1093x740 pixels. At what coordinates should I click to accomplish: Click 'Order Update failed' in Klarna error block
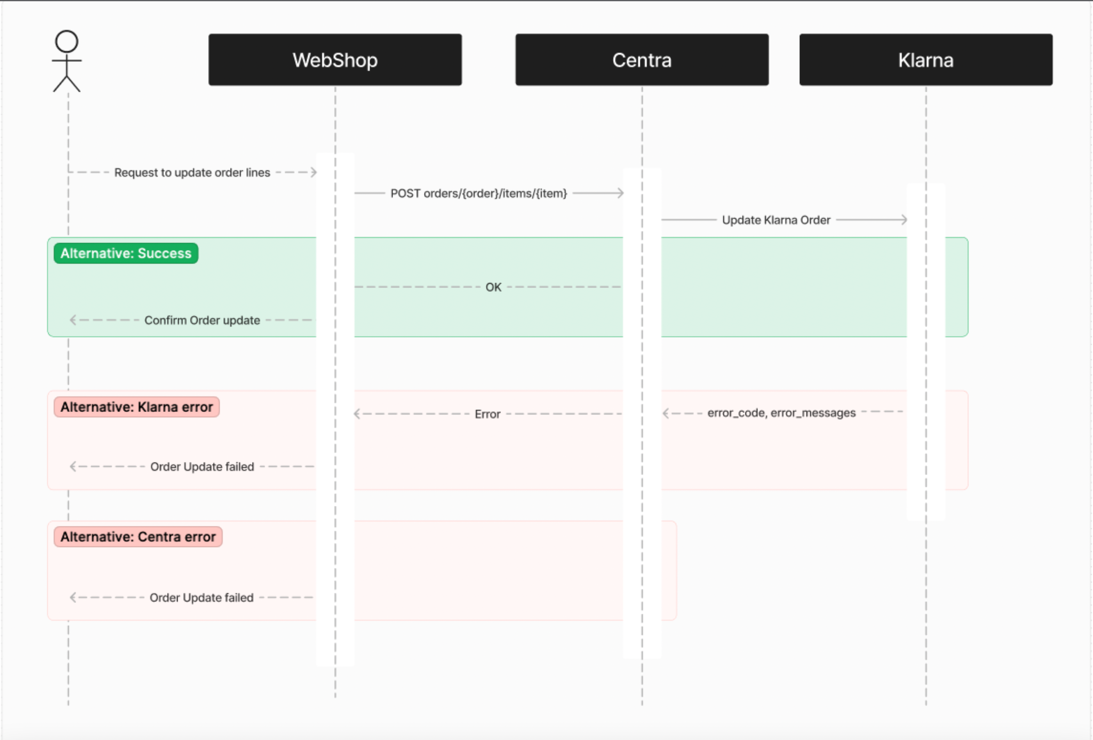(x=202, y=467)
